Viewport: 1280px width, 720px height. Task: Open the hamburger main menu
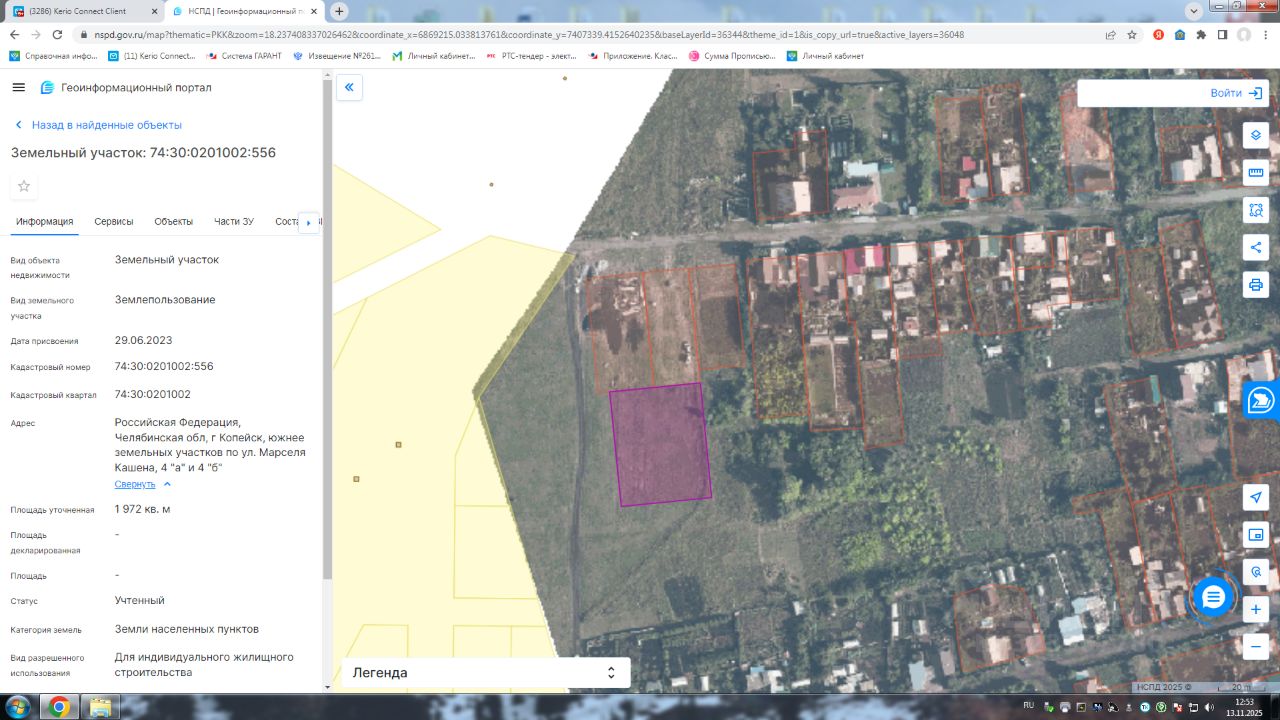[x=18, y=88]
